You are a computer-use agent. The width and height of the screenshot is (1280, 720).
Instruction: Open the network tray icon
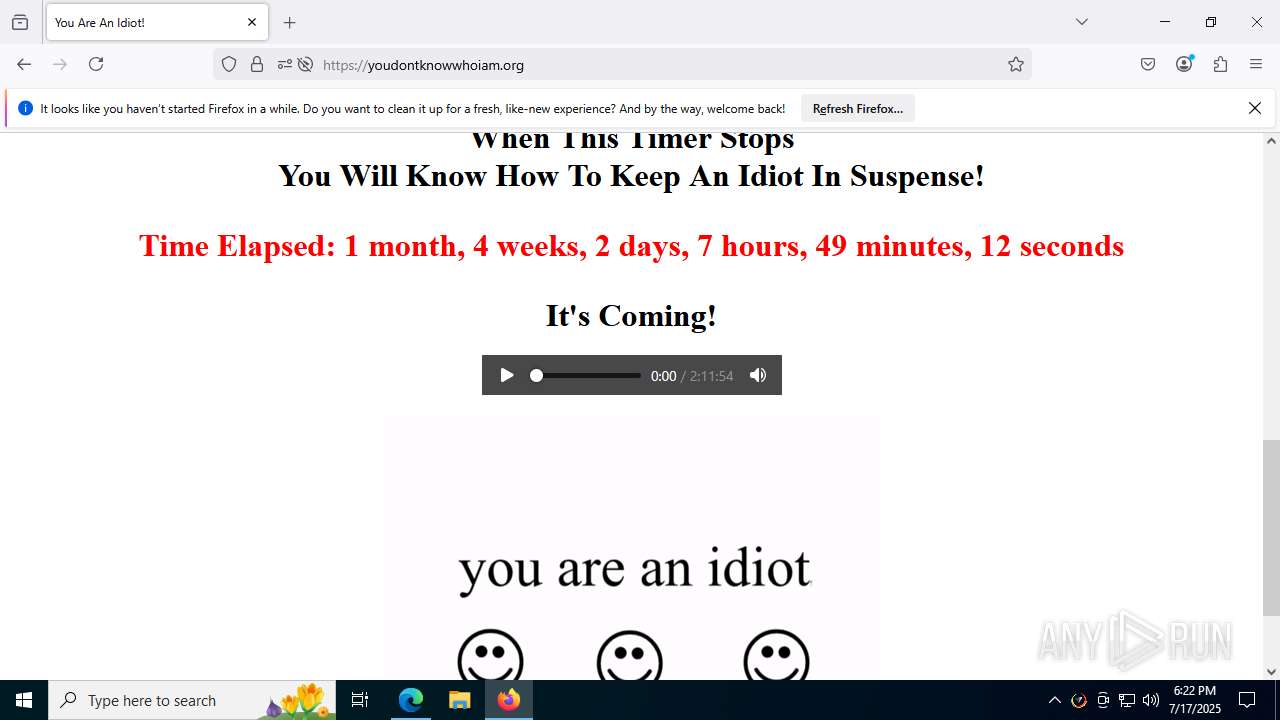1127,700
